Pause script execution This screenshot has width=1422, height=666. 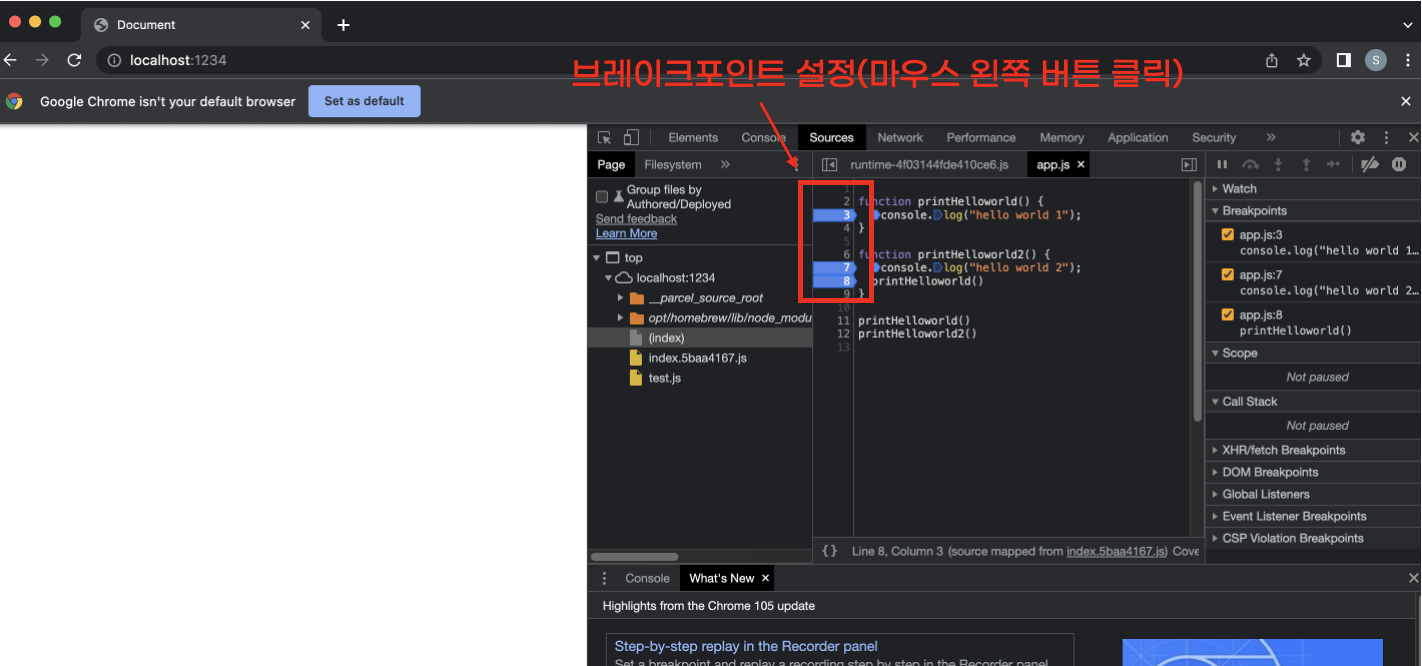point(1222,164)
